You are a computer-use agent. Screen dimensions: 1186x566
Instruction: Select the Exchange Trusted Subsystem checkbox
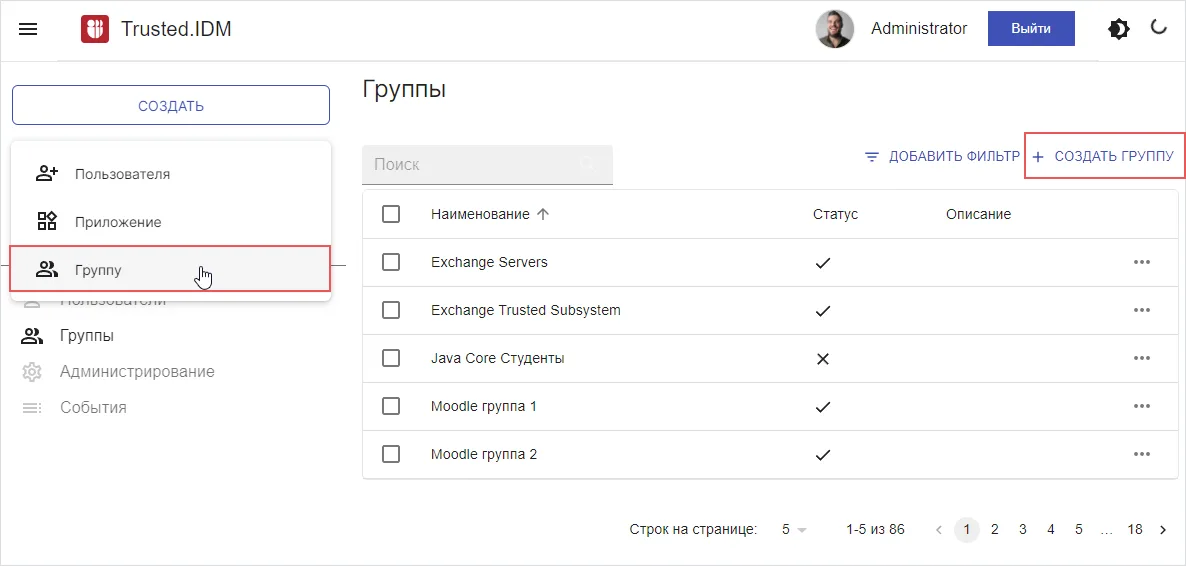(391, 310)
